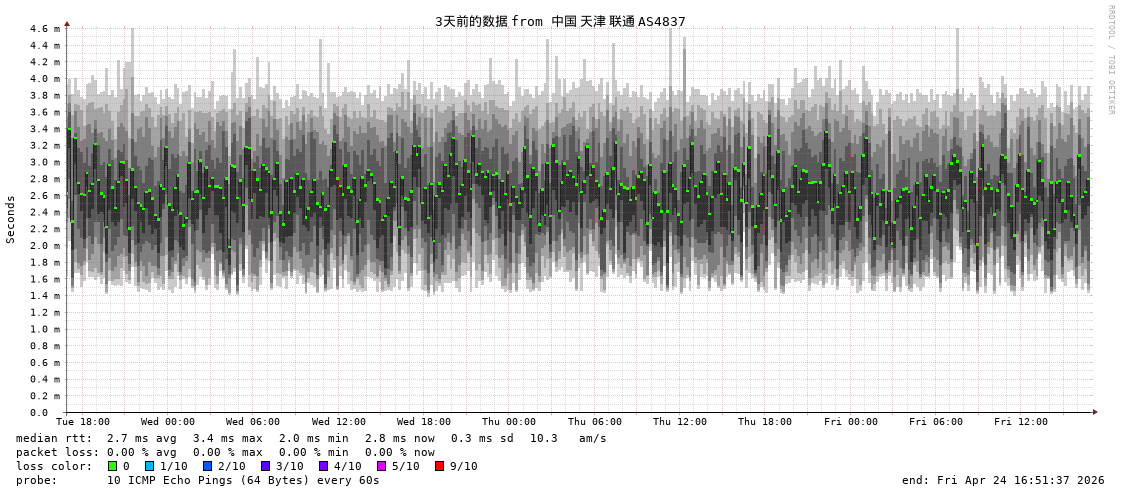
Task: Click the median rtt statistics line
Action: pyautogui.click(x=310, y=438)
